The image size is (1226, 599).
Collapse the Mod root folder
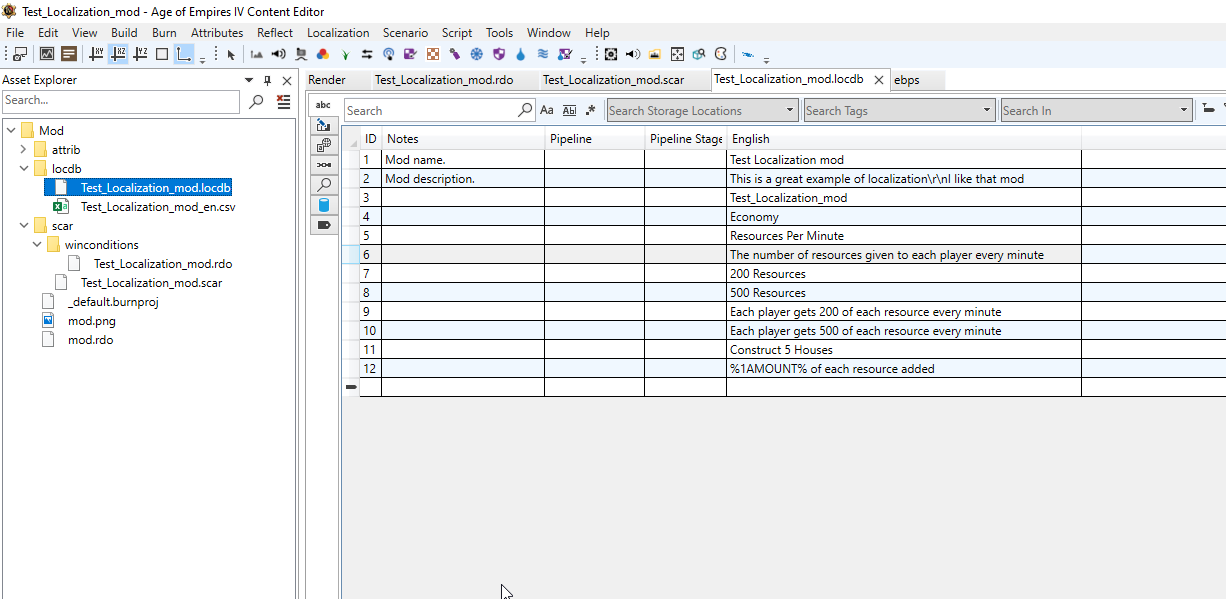click(10, 130)
